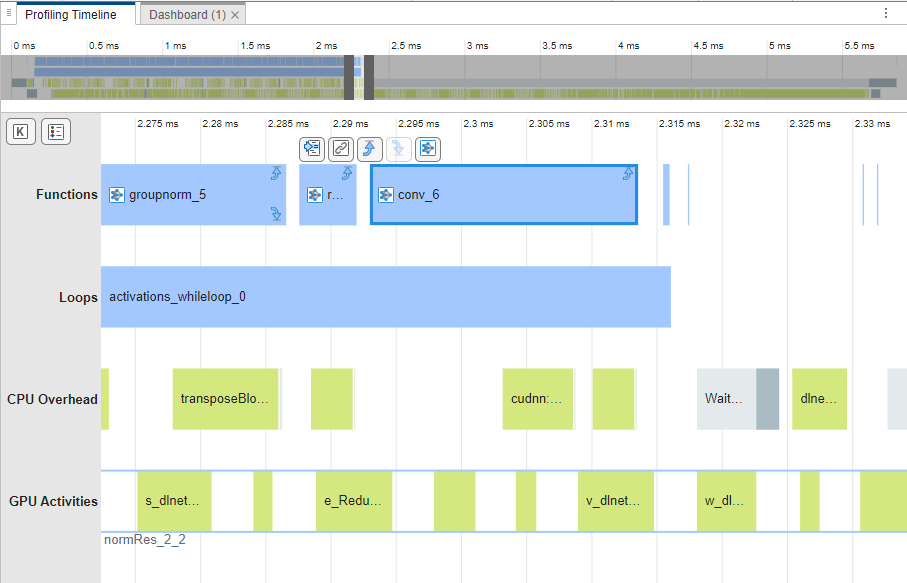Click the block icon inside groupnorm_5 bar
The width and height of the screenshot is (907, 583).
[117, 195]
